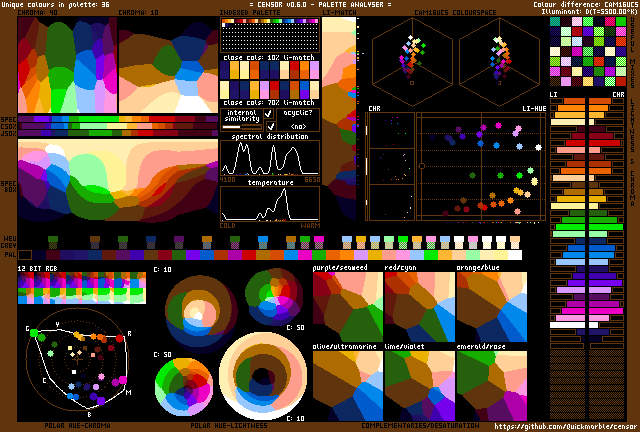The height and width of the screenshot is (432, 640).
Task: Click the 'close cols: 70% li-match' label
Action: point(269,102)
